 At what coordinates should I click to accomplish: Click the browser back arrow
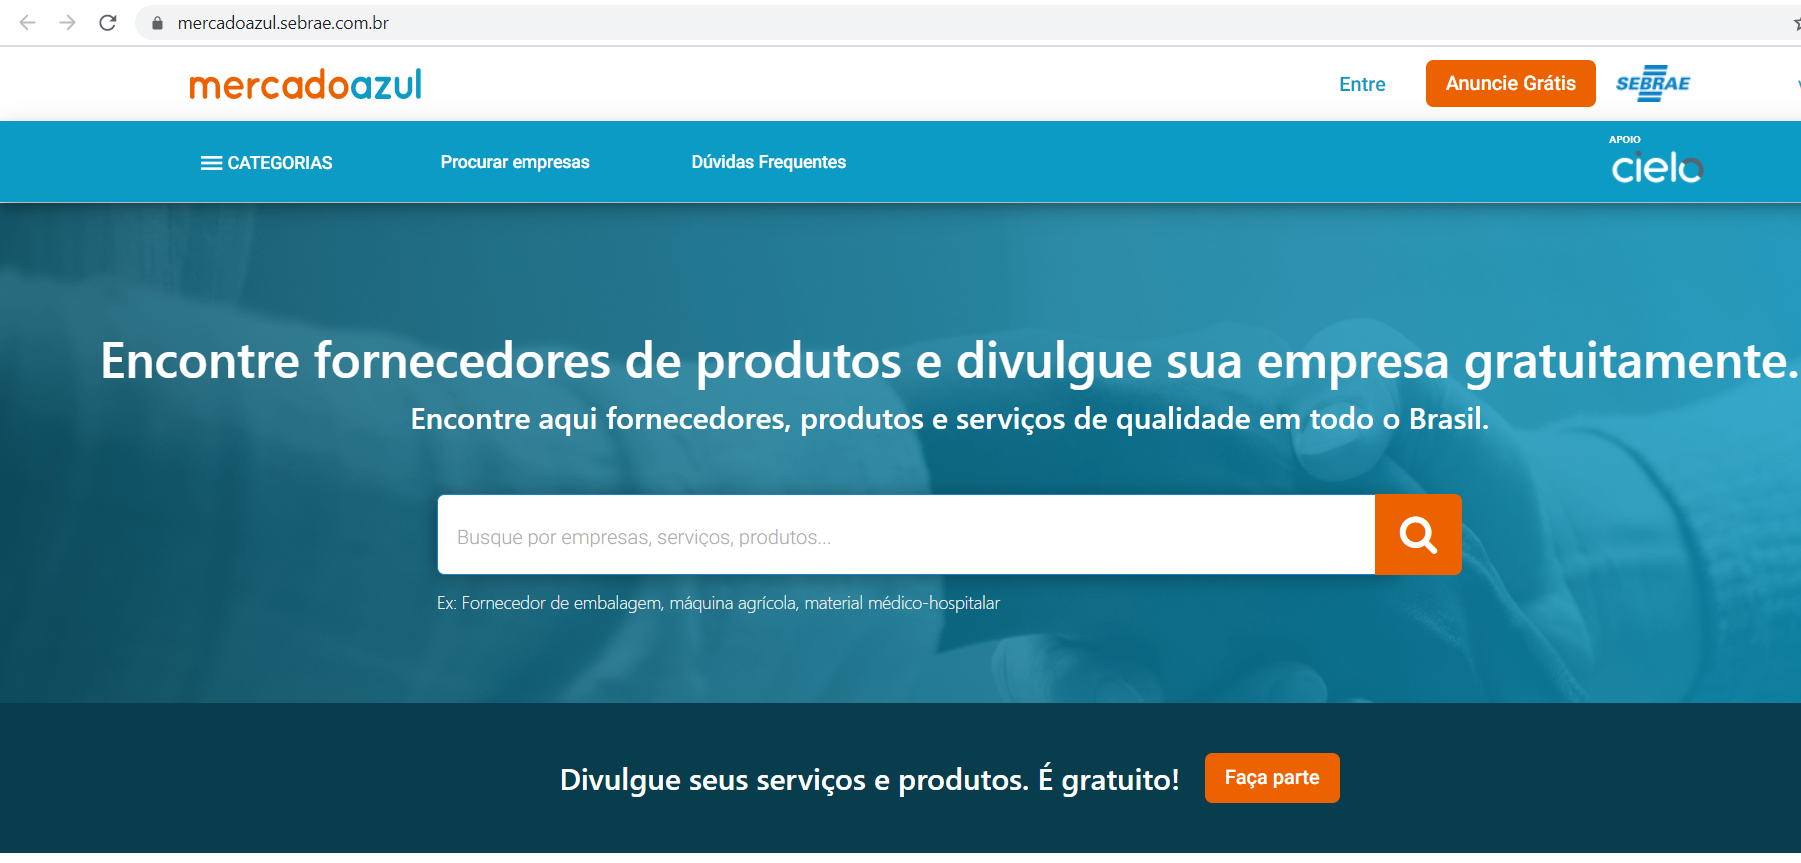coord(28,22)
